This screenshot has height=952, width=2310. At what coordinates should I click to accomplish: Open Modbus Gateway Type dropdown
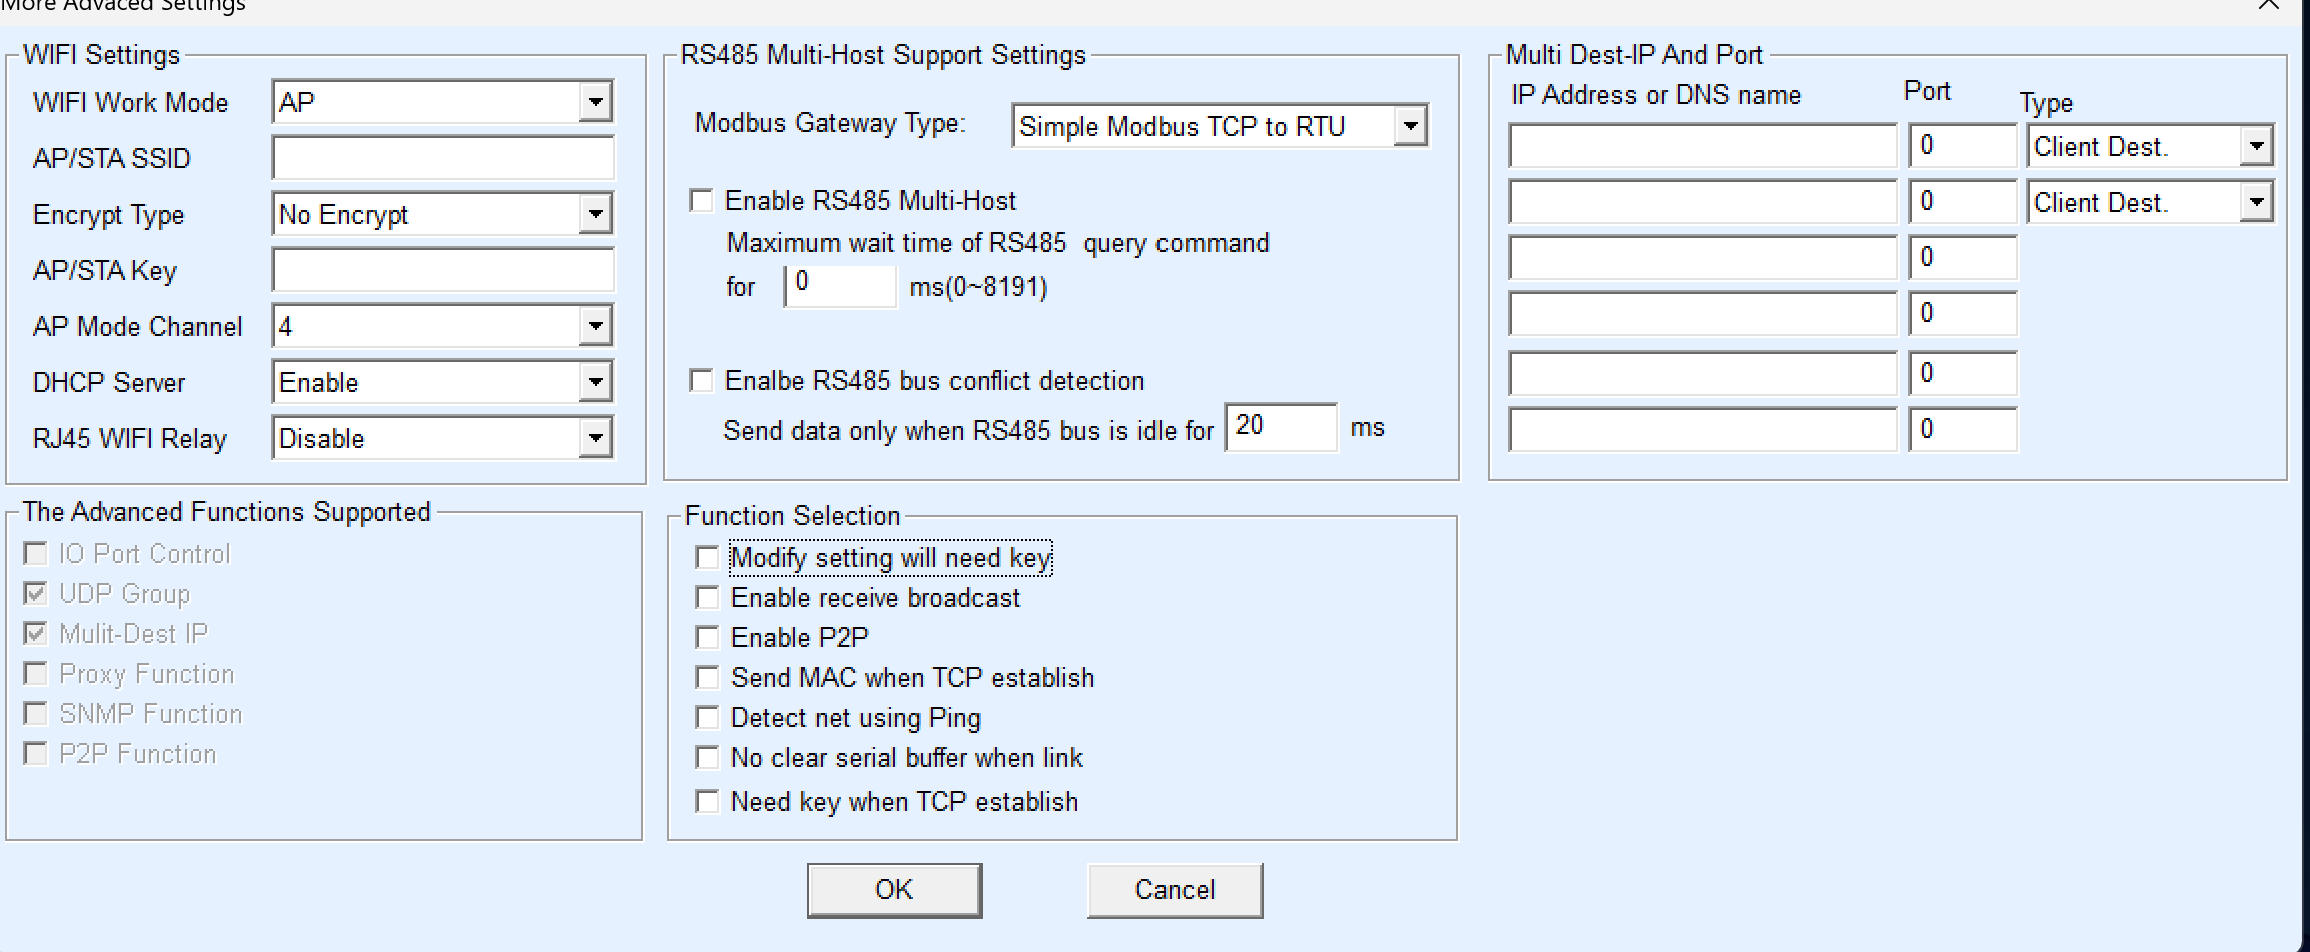pos(1410,126)
